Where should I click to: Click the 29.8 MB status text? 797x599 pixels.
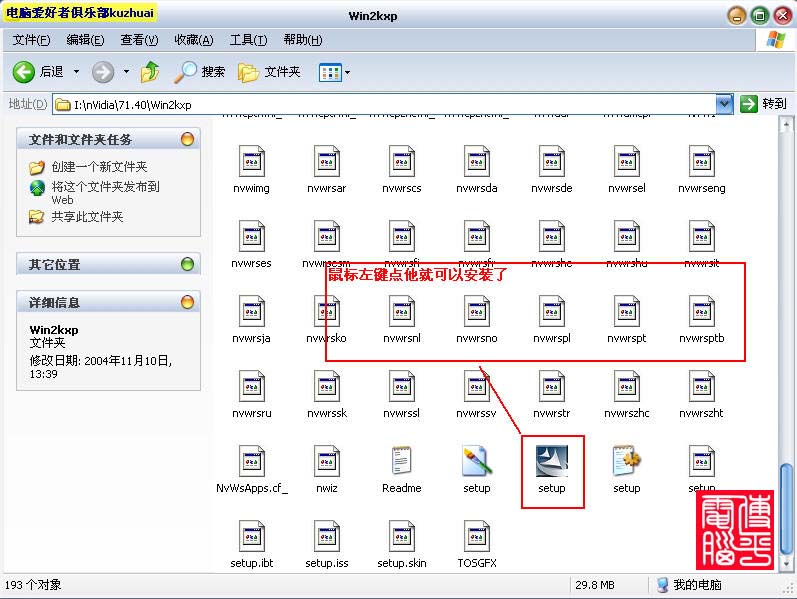pos(595,585)
